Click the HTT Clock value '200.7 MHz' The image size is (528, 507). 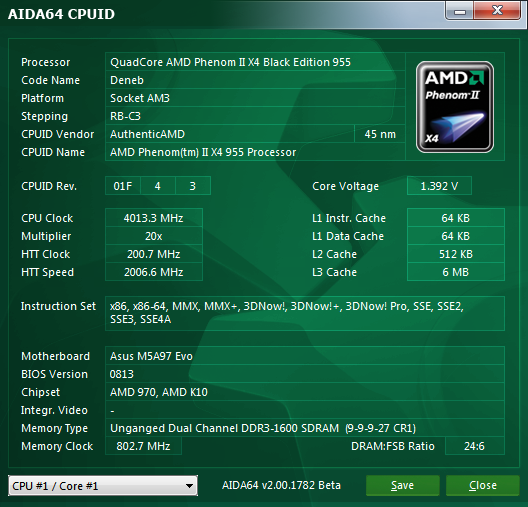154,254
